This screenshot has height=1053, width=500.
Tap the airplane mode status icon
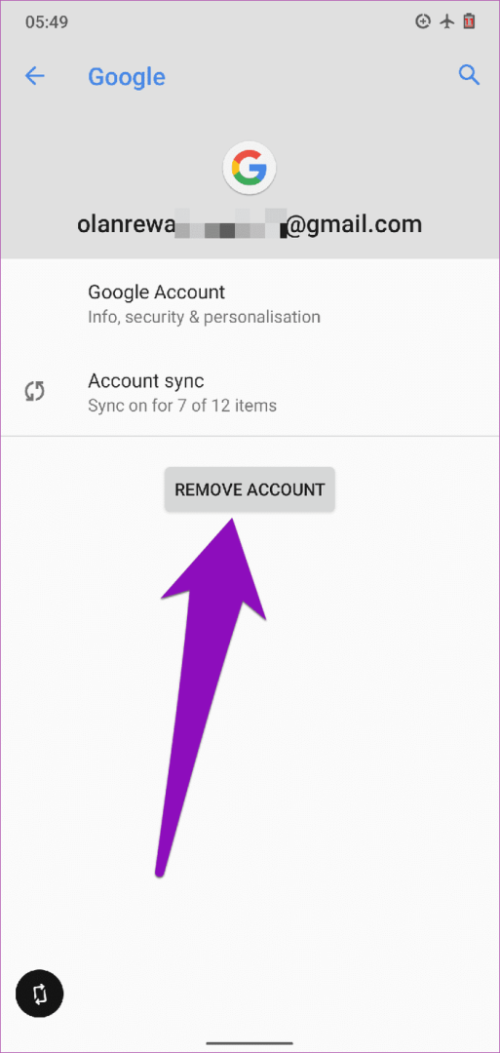pos(446,21)
